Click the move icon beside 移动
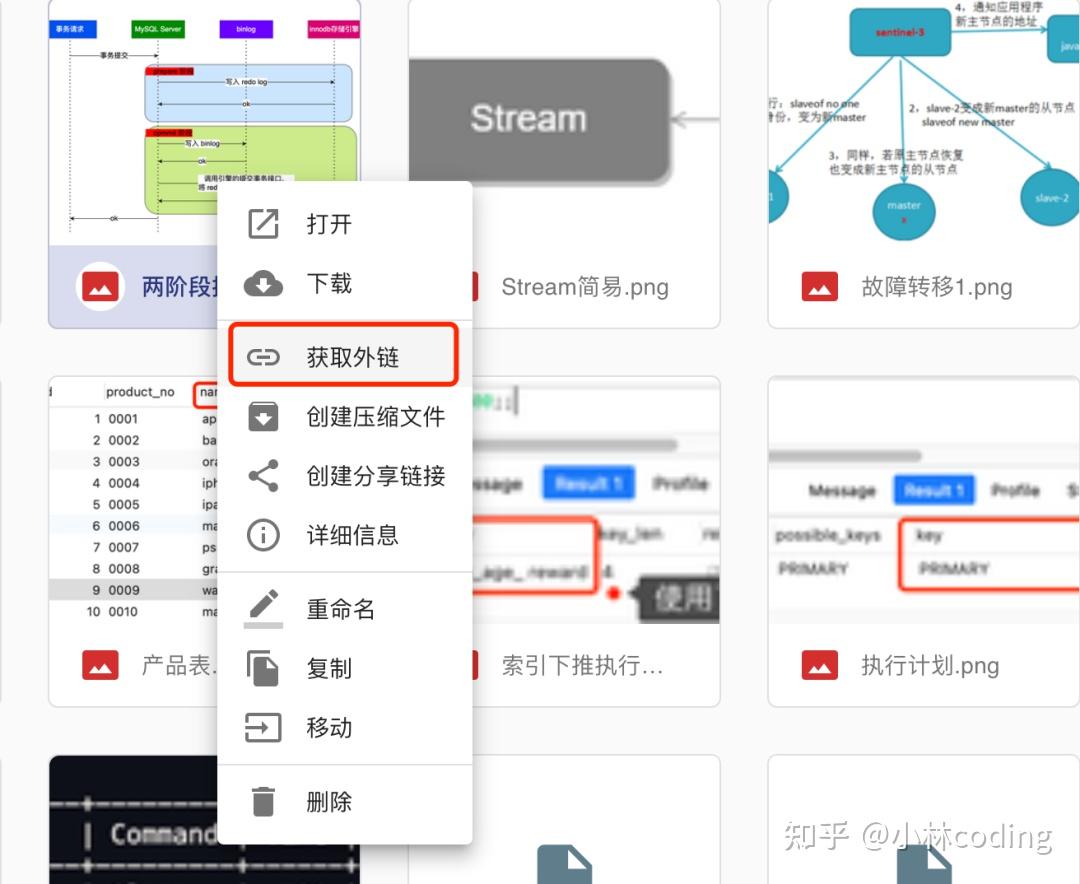The height and width of the screenshot is (884, 1080). pyautogui.click(x=262, y=728)
